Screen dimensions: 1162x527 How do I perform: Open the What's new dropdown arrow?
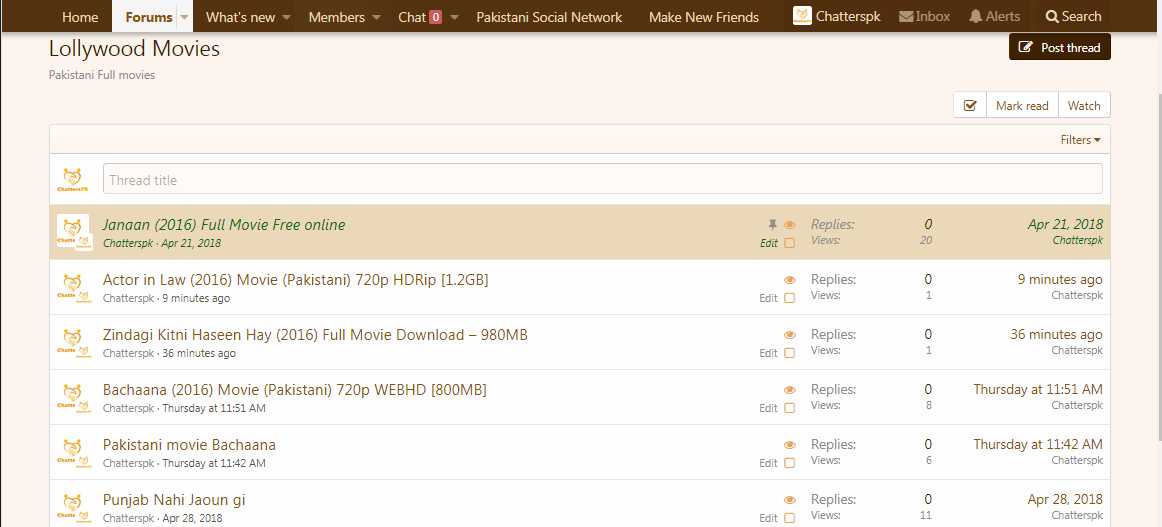286,17
